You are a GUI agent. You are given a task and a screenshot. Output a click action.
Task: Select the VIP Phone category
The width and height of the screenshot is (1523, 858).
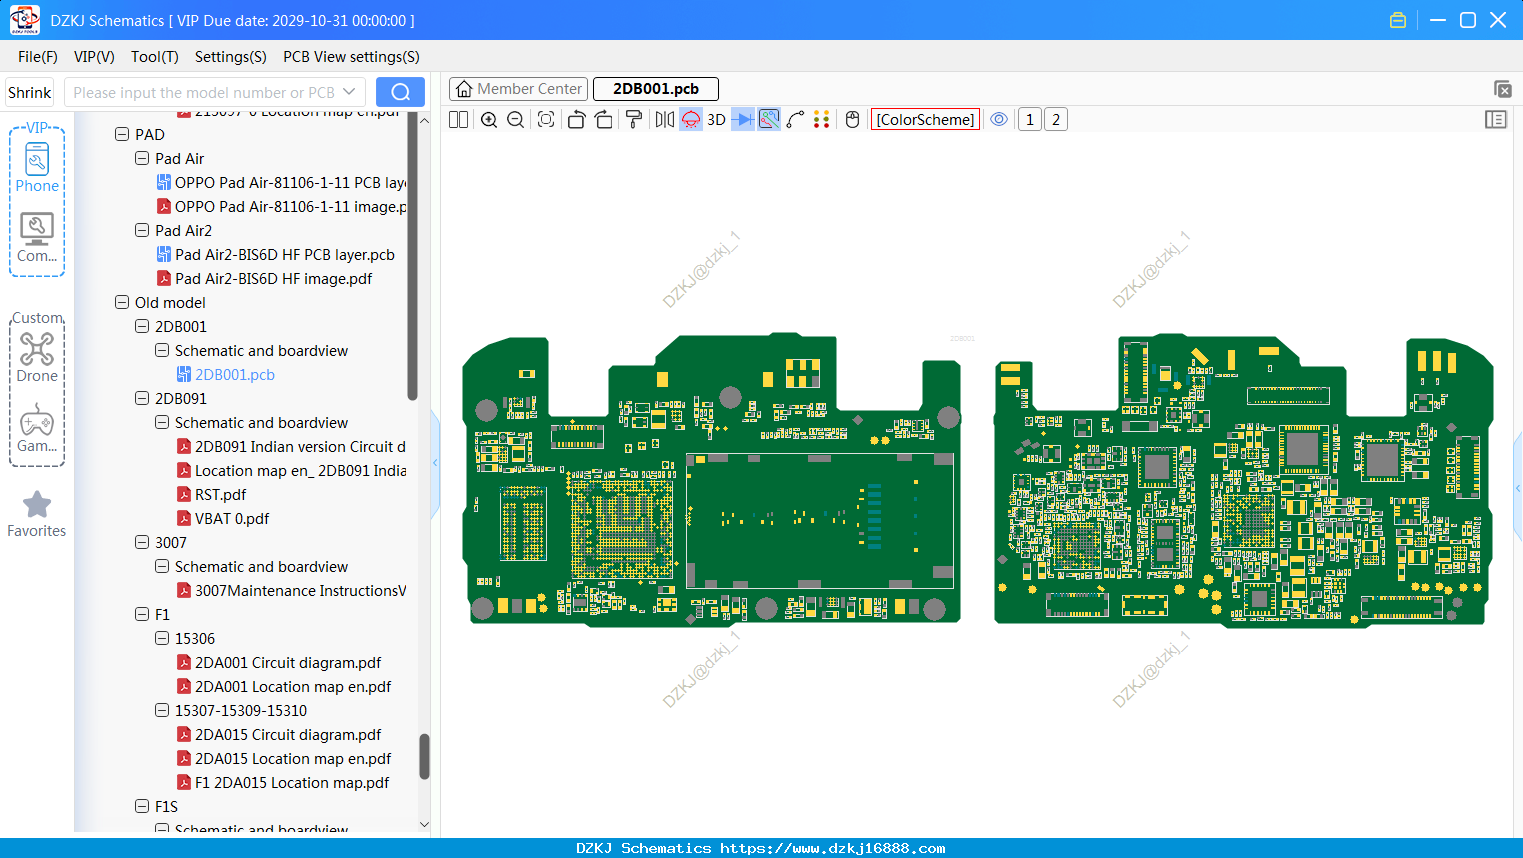tap(37, 167)
